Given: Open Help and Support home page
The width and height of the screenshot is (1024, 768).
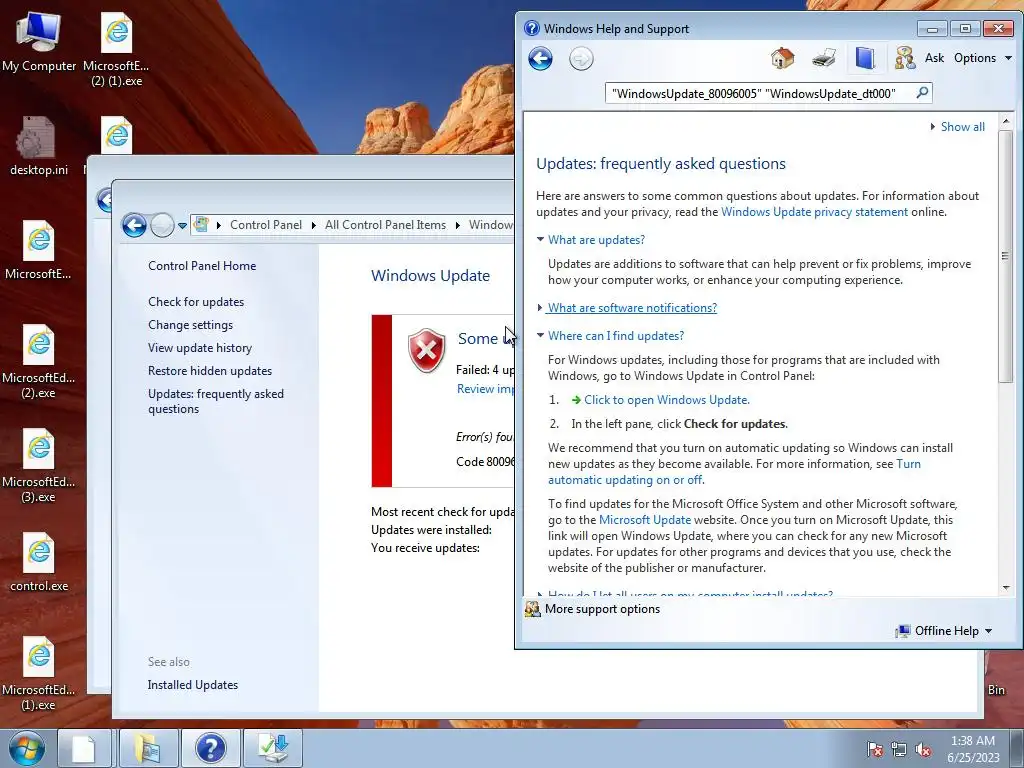Looking at the screenshot, I should [x=782, y=58].
